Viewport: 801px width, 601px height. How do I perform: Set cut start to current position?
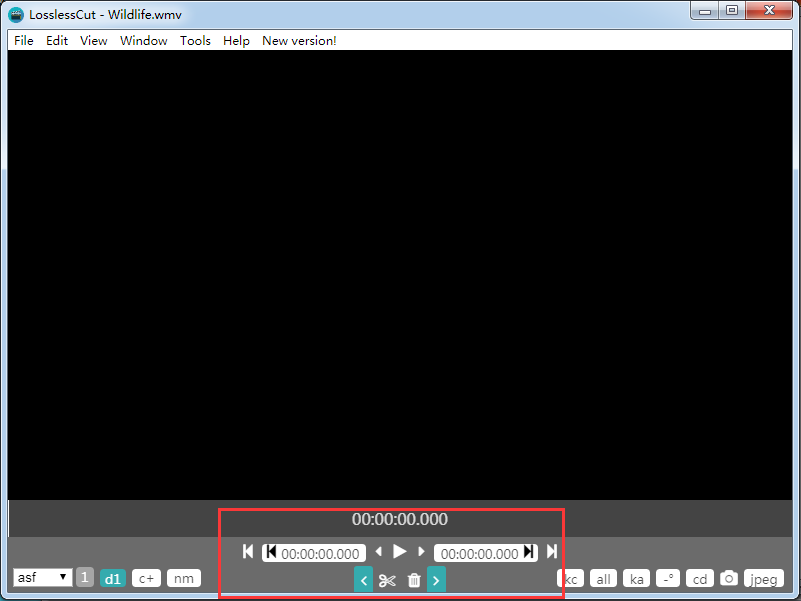[363, 580]
